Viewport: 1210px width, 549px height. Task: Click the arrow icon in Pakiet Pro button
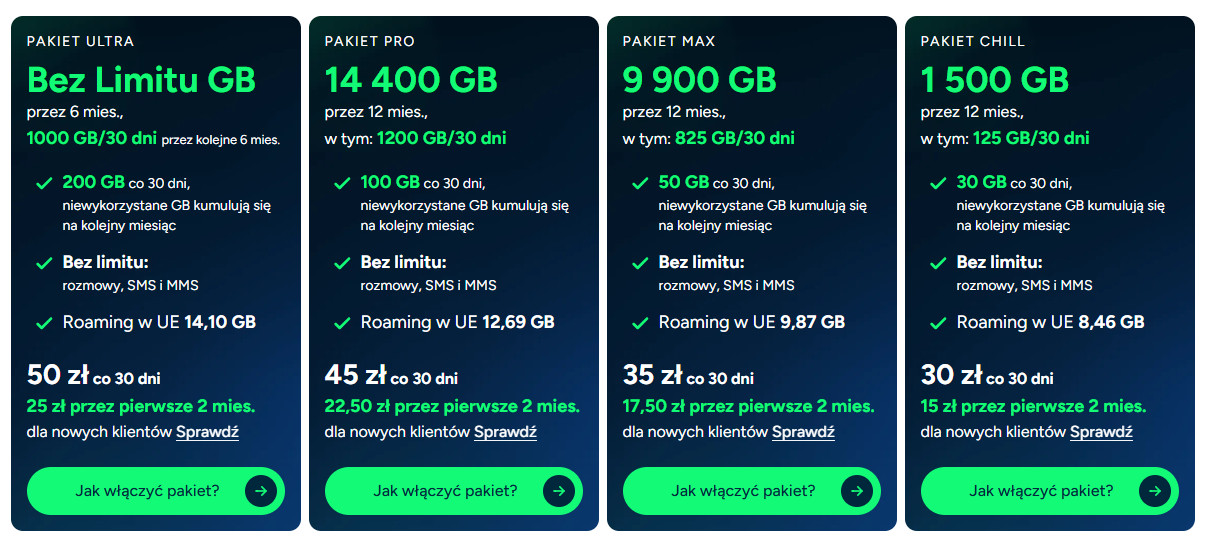click(558, 491)
